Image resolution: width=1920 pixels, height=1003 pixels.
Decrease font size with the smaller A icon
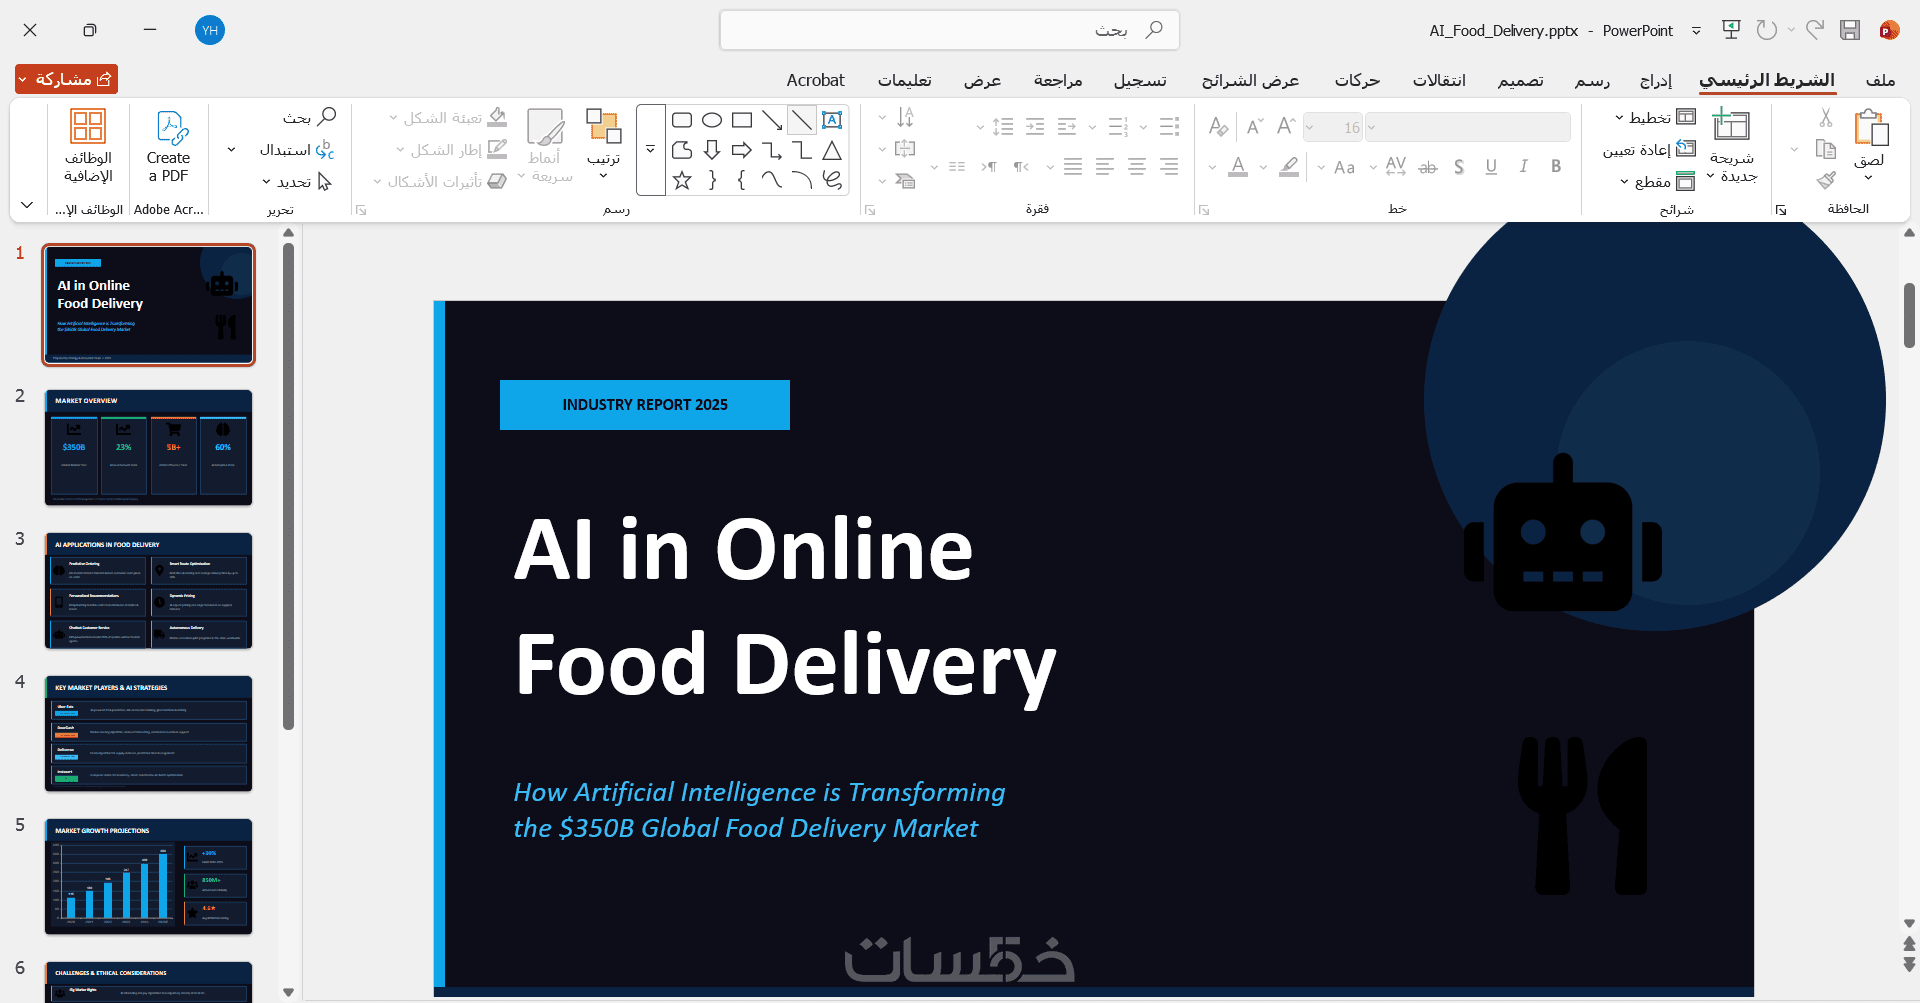click(x=1254, y=126)
